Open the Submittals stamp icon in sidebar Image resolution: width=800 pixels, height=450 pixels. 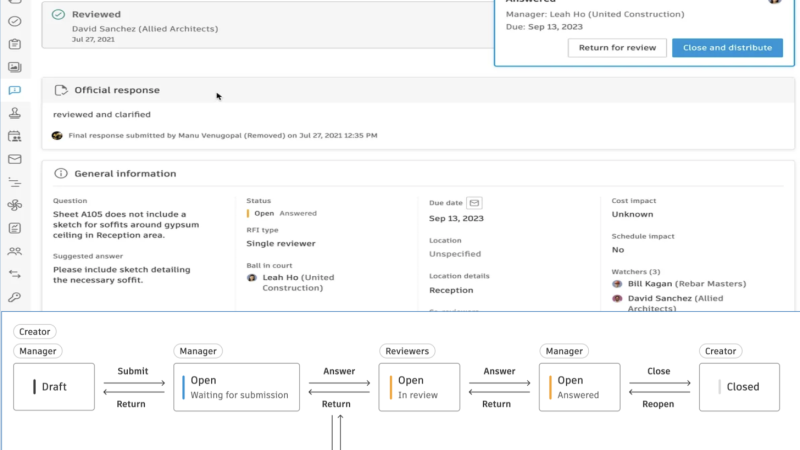click(x=14, y=113)
